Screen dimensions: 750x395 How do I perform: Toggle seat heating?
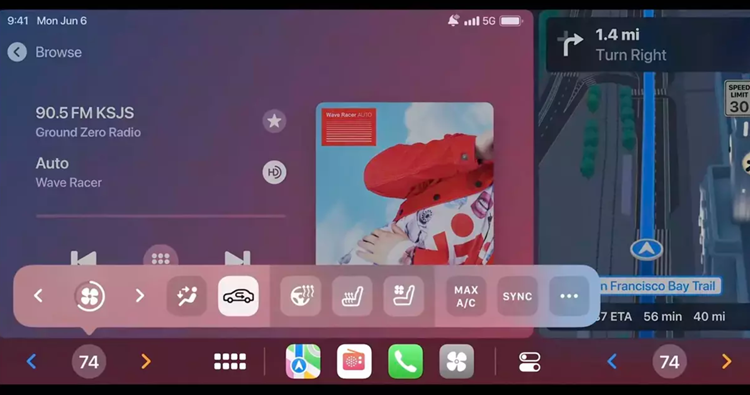[x=352, y=296]
